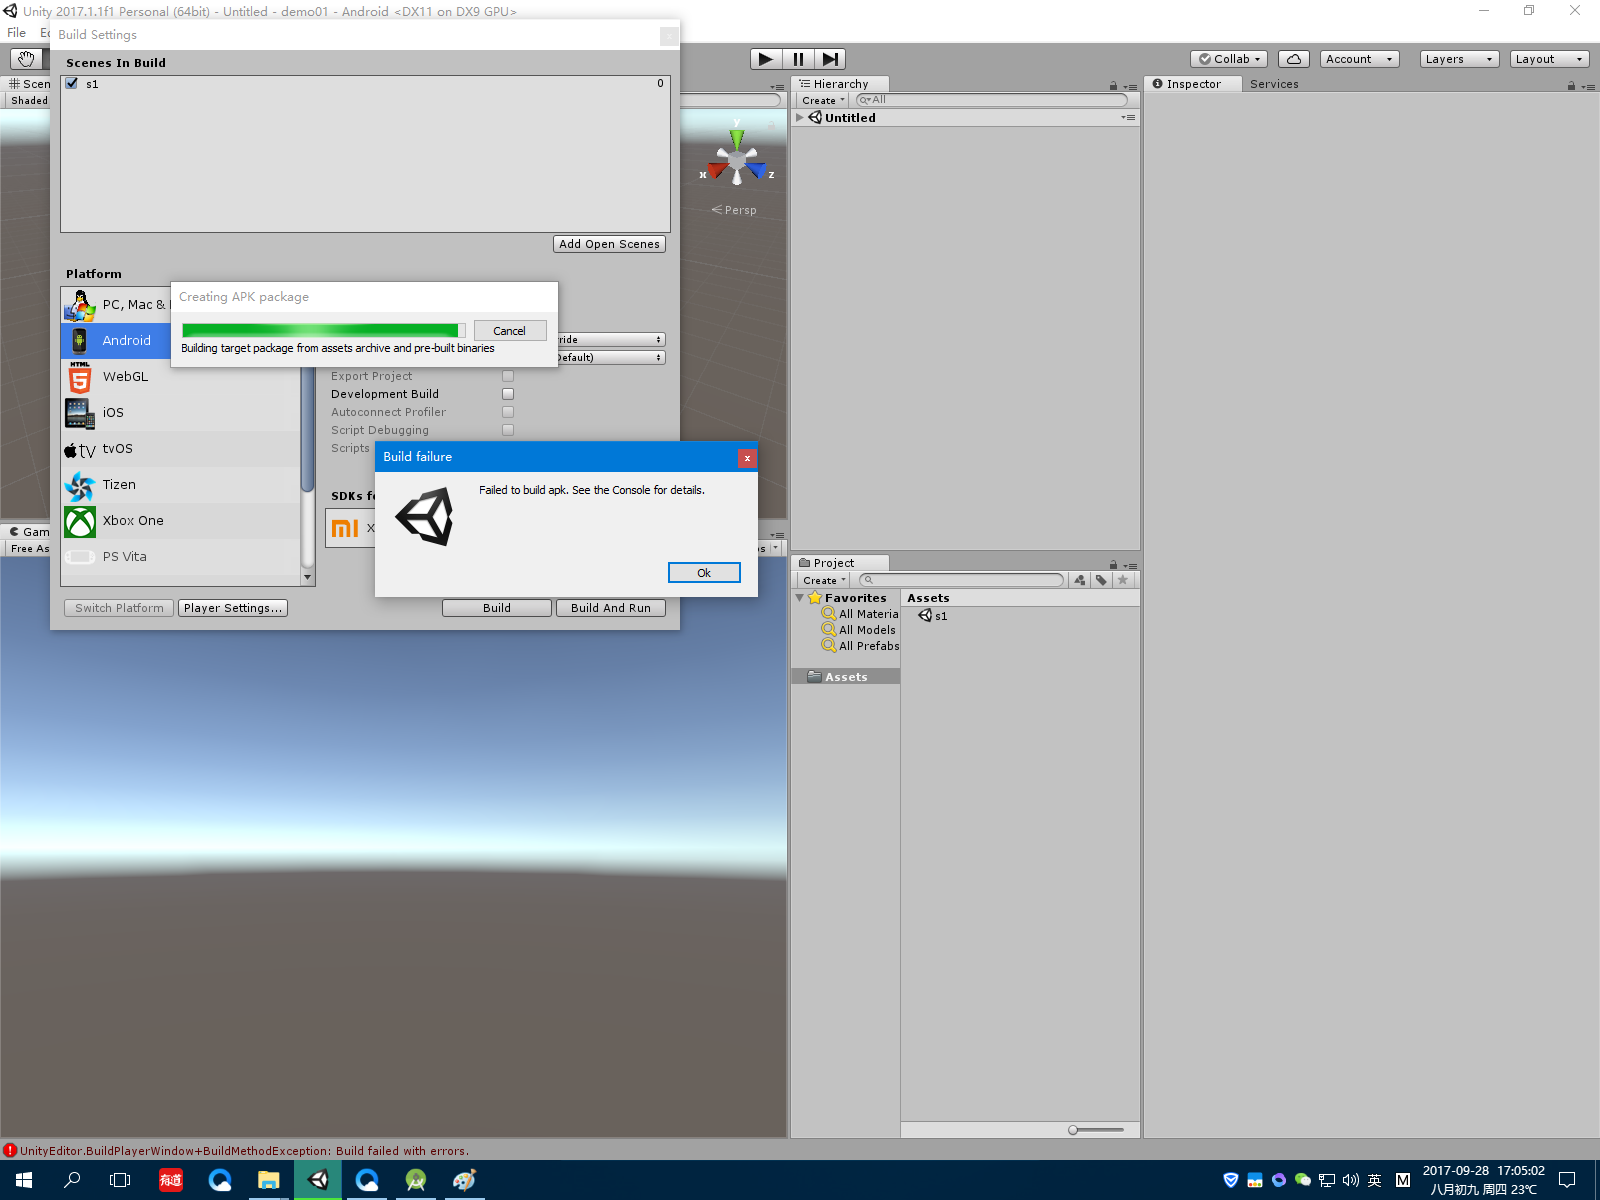The width and height of the screenshot is (1600, 1200).
Task: Open Android Studio from taskbar
Action: click(416, 1180)
